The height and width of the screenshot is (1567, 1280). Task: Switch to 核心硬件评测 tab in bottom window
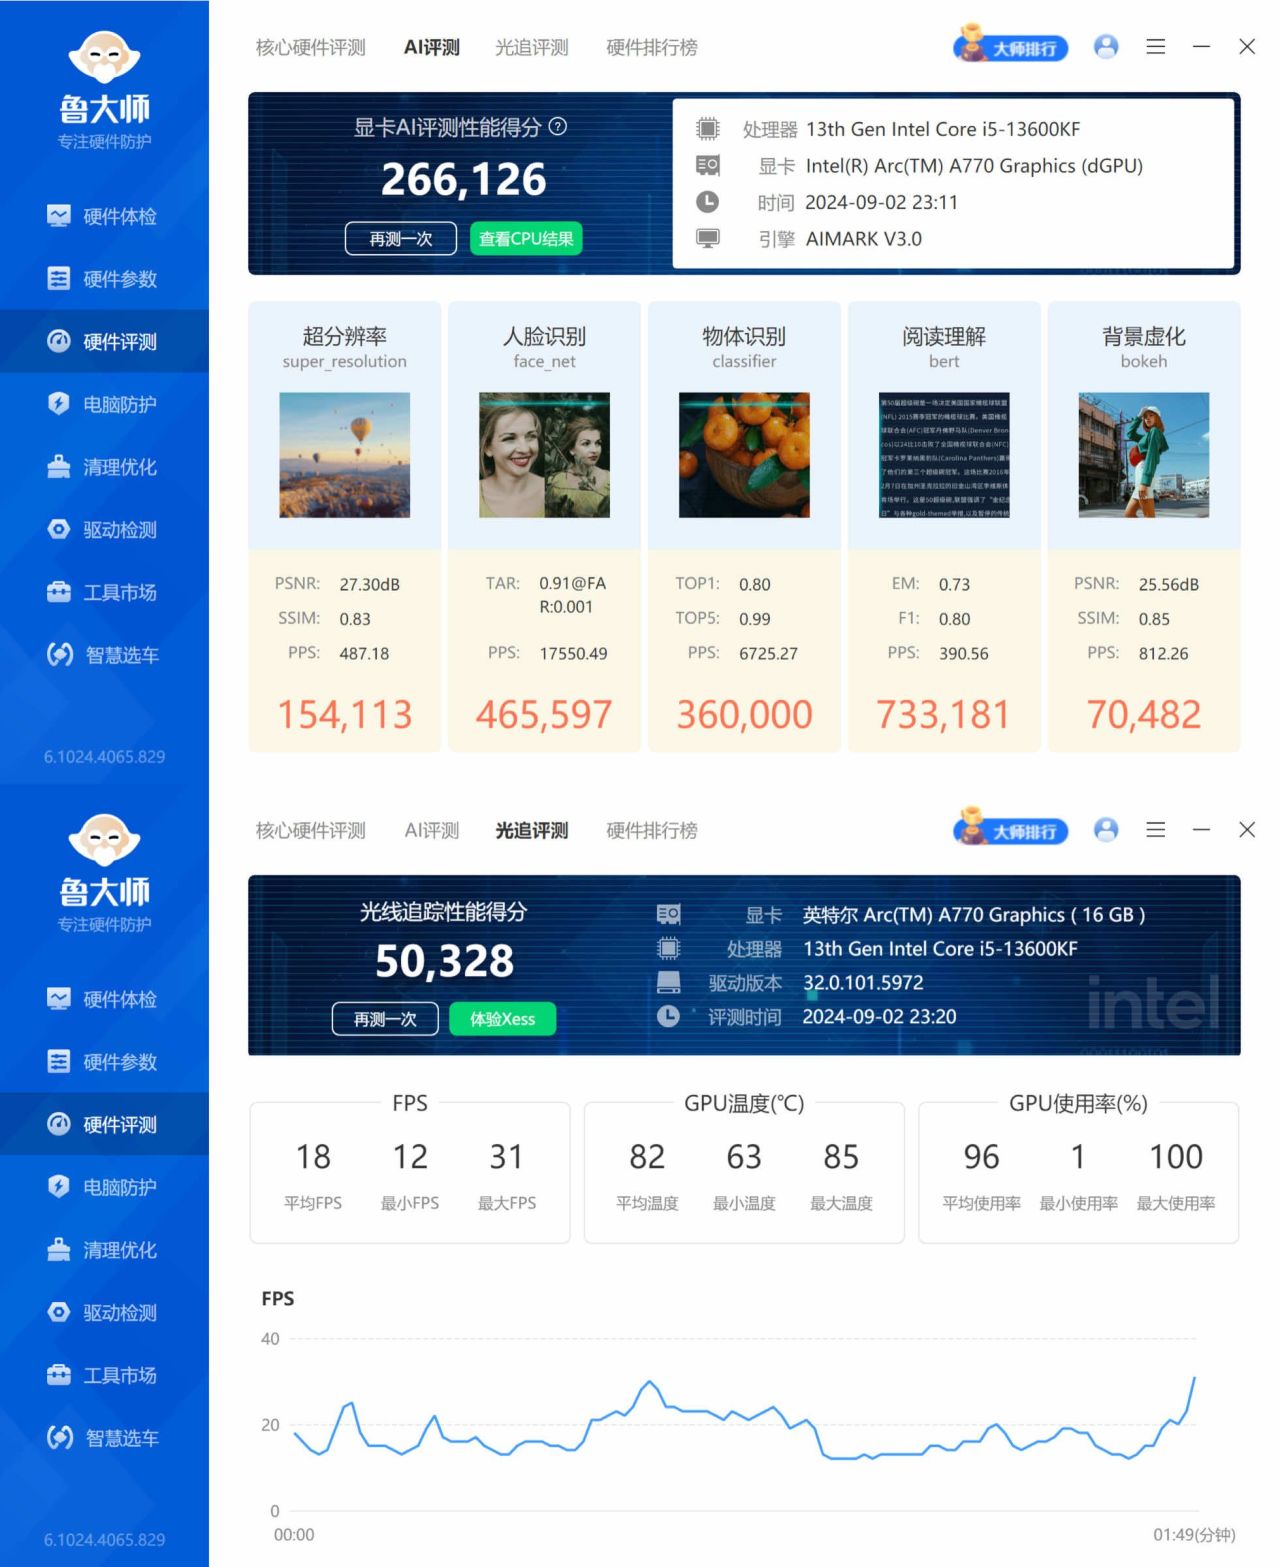pyautogui.click(x=311, y=830)
